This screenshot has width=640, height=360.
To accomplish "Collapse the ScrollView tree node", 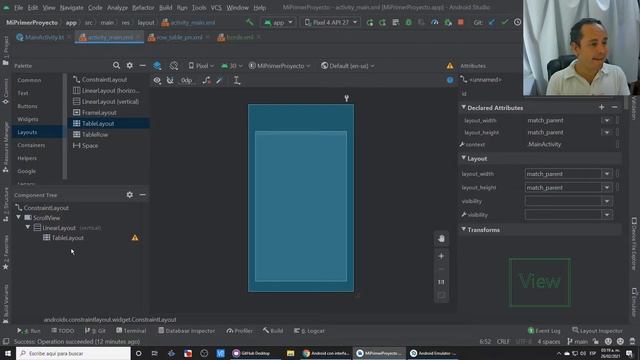I will point(19,218).
